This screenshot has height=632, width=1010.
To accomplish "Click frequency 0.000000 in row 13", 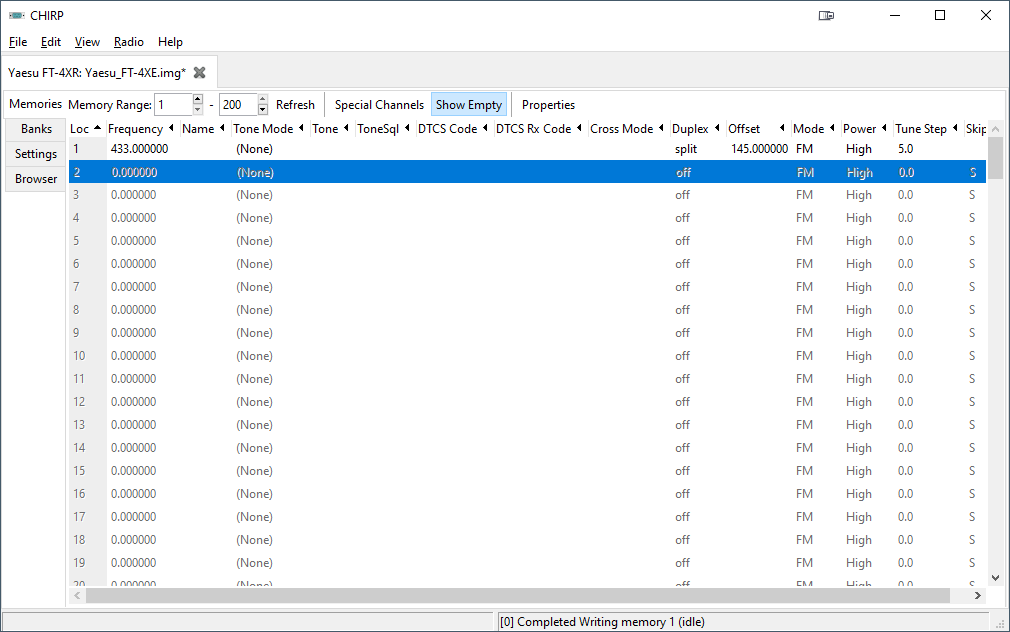I will (133, 425).
